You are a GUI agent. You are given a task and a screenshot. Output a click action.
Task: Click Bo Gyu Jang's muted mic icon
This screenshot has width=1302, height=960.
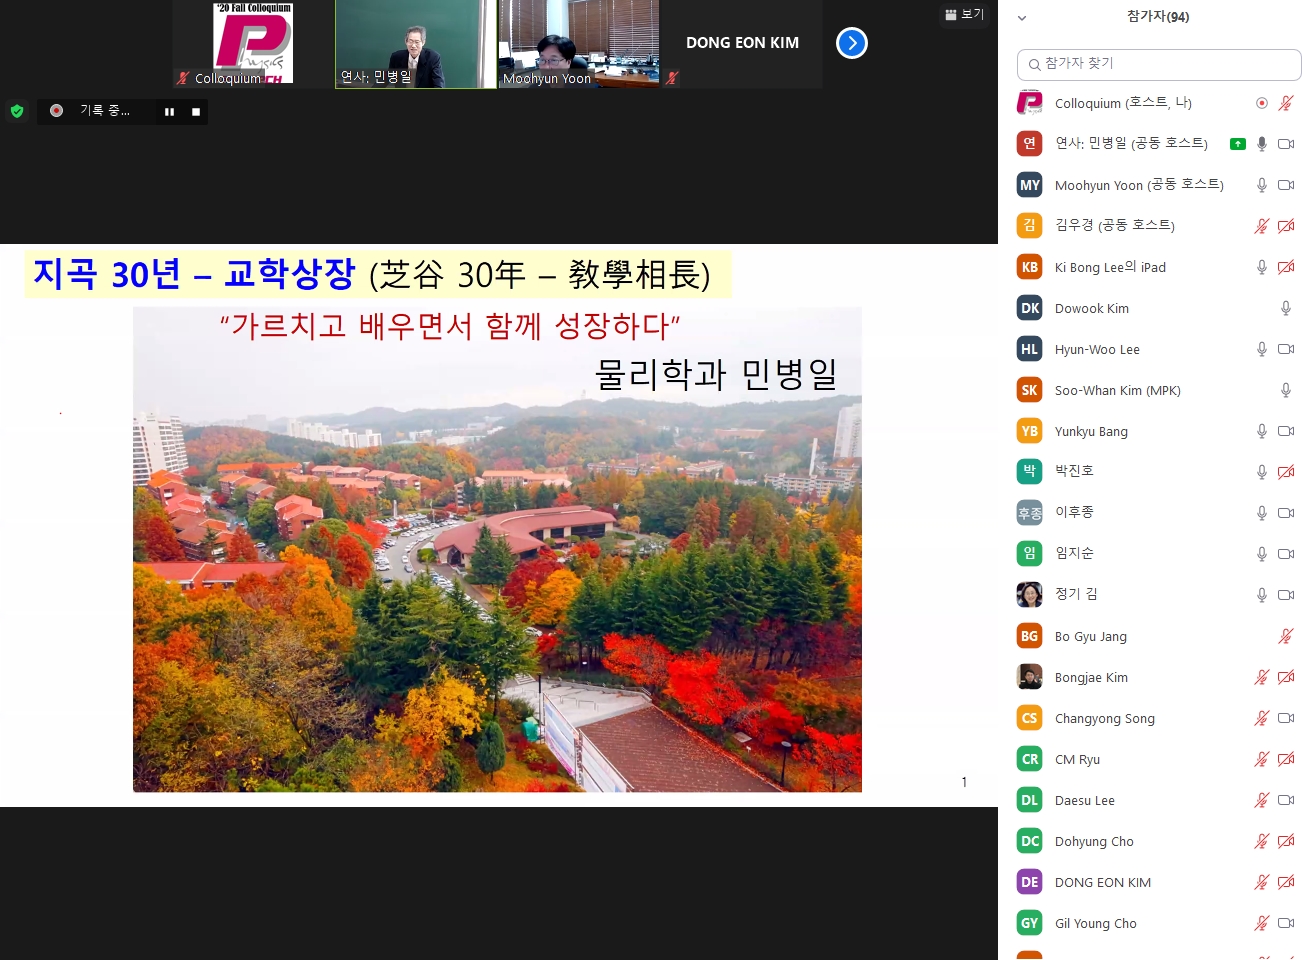coord(1286,636)
